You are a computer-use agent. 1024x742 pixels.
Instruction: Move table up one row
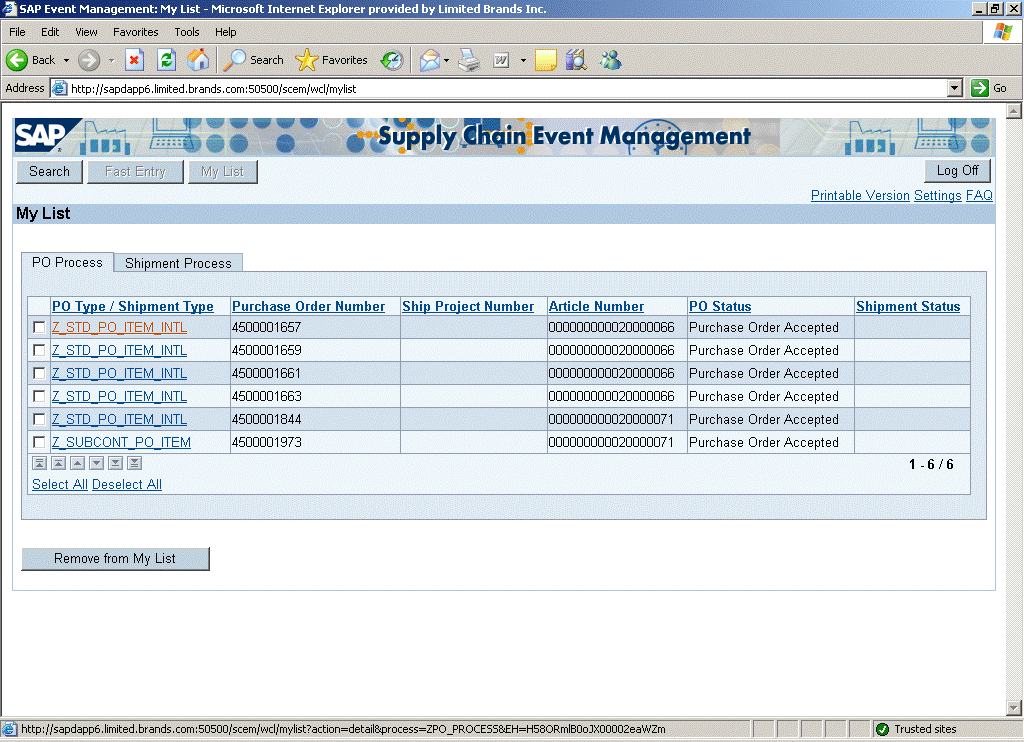pyautogui.click(x=77, y=463)
